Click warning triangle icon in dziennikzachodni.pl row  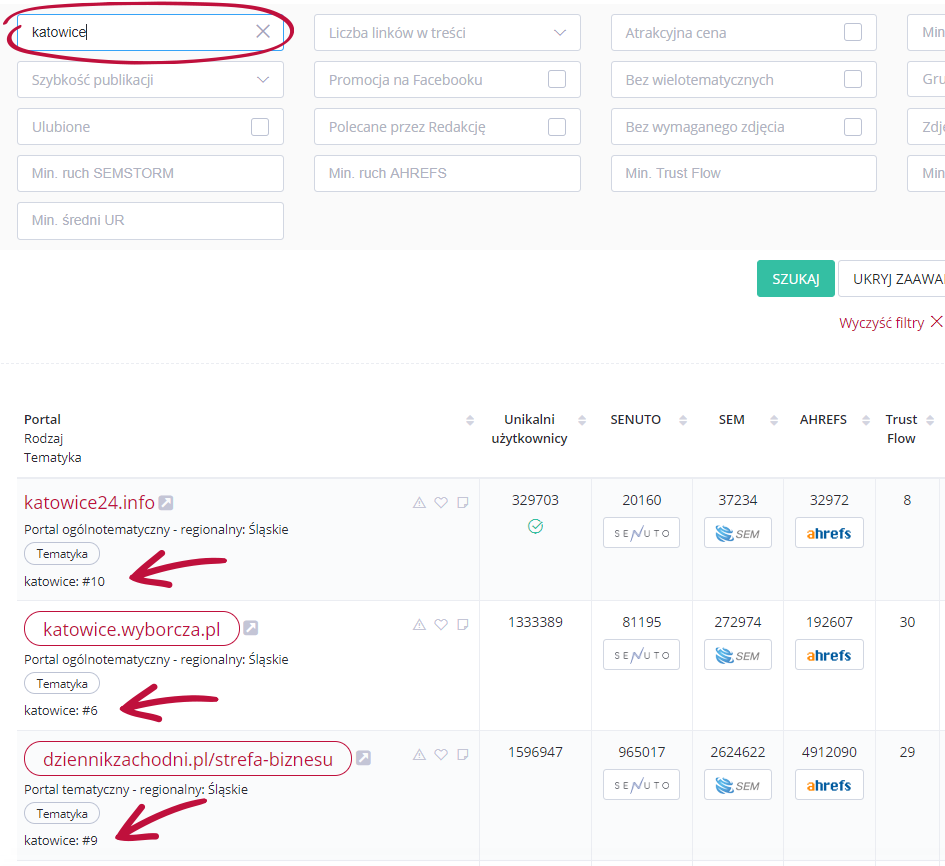coord(419,754)
